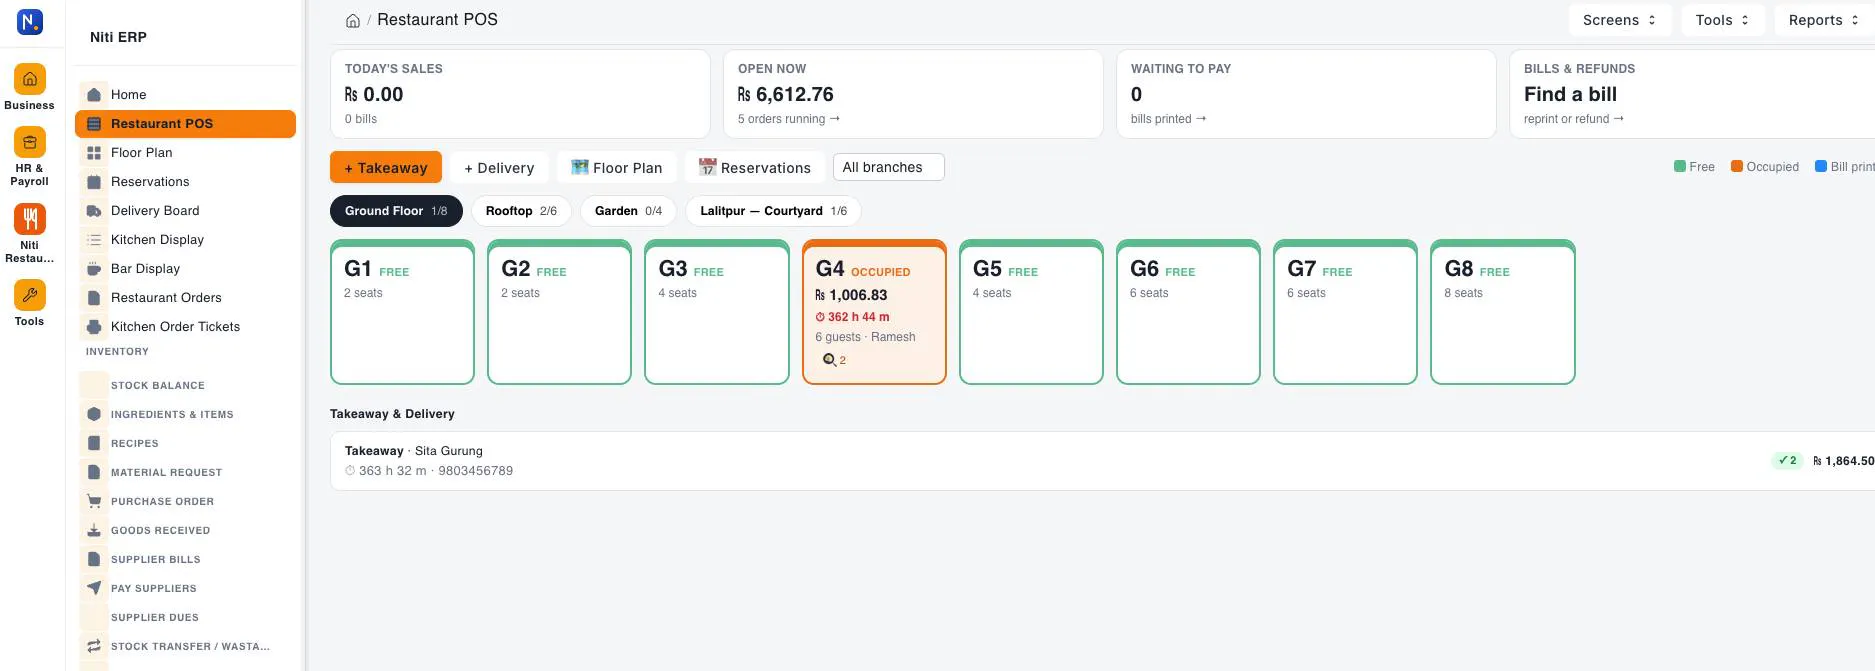Click the Stock Transfer arrows icon
Image resolution: width=1875 pixels, height=671 pixels.
click(94, 646)
